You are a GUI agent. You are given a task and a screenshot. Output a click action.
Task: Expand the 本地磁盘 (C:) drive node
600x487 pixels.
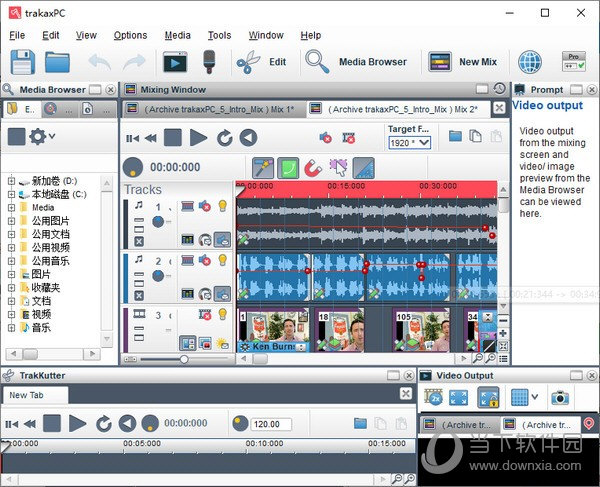point(11,194)
